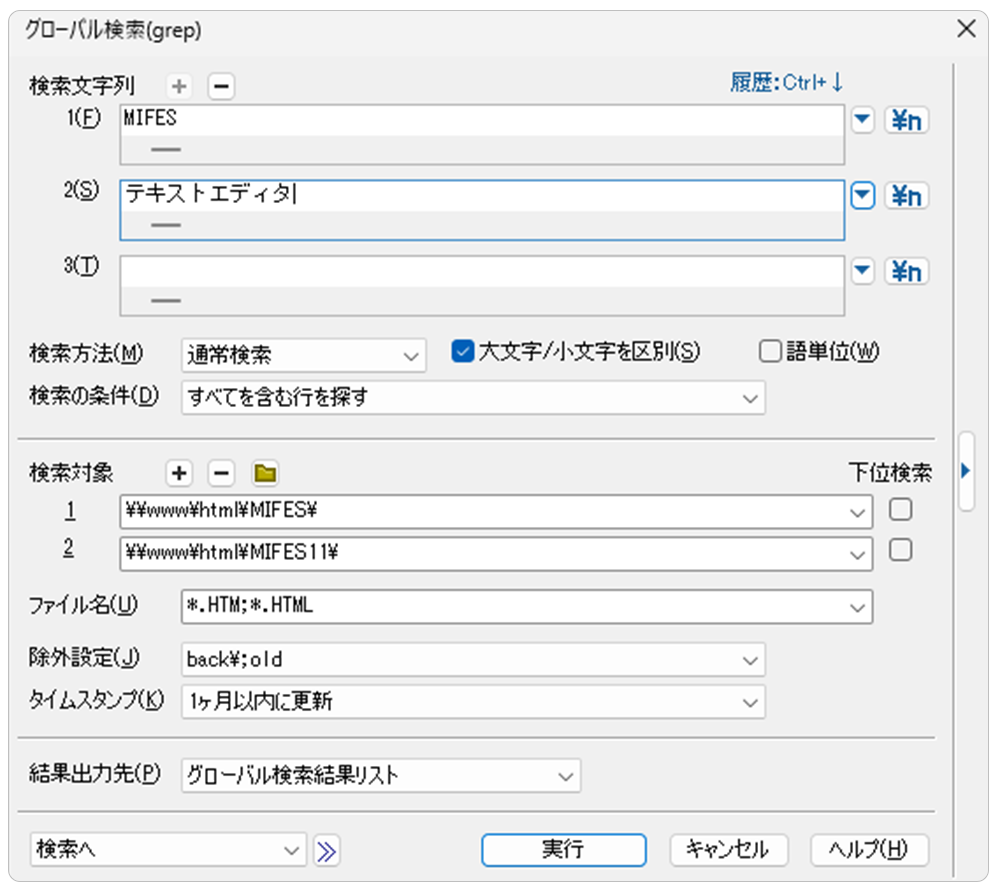Click into the third search string field
This screenshot has height=890, width=1000.
tap(480, 271)
